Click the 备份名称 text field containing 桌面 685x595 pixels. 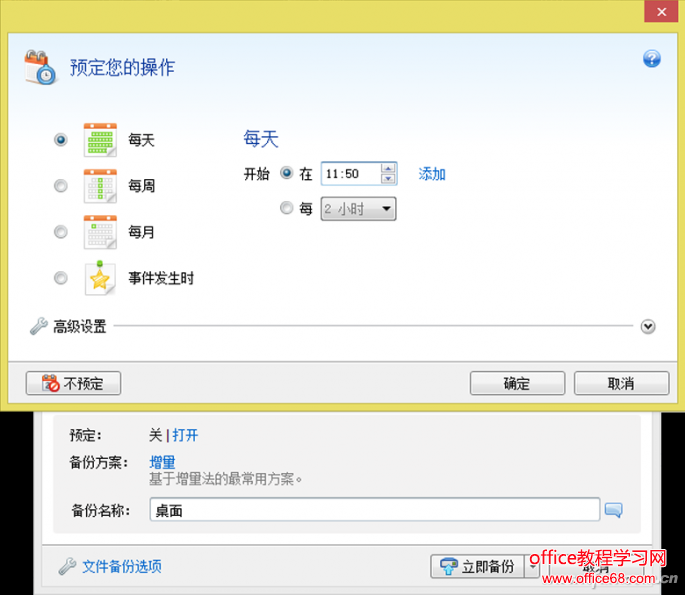pyautogui.click(x=374, y=509)
